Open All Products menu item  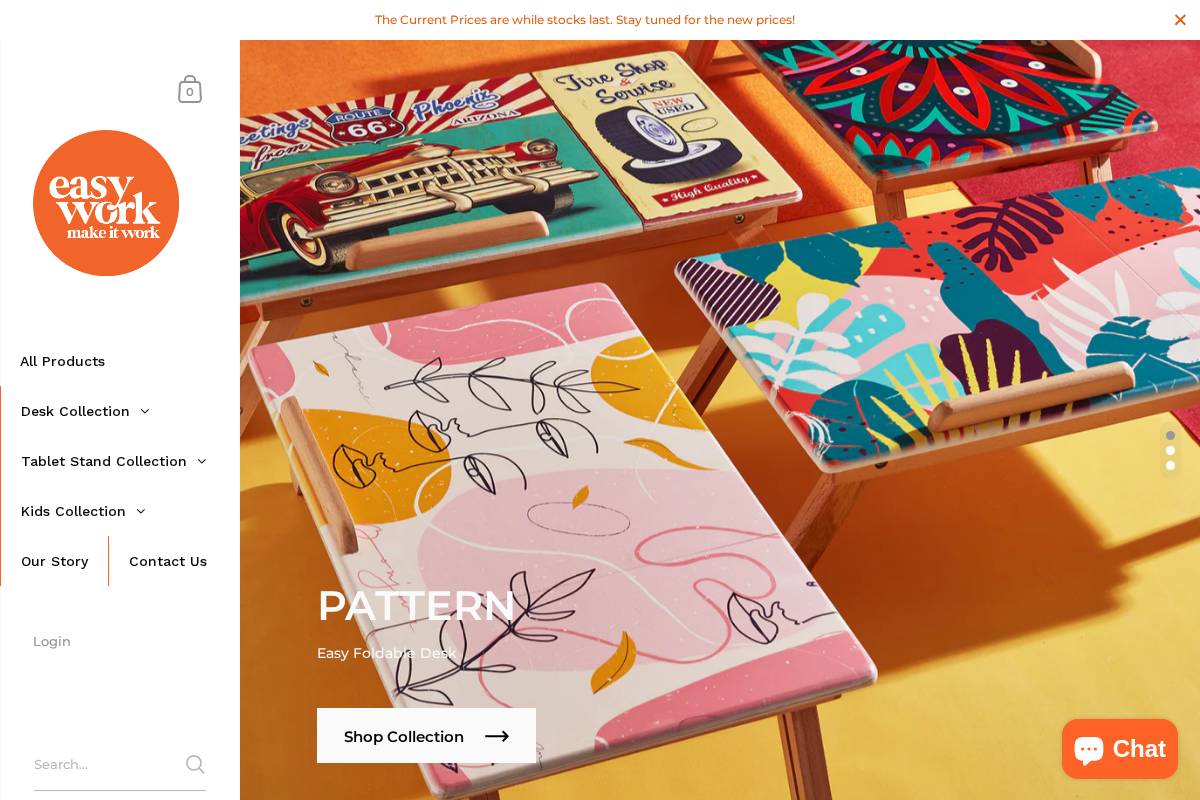(62, 361)
